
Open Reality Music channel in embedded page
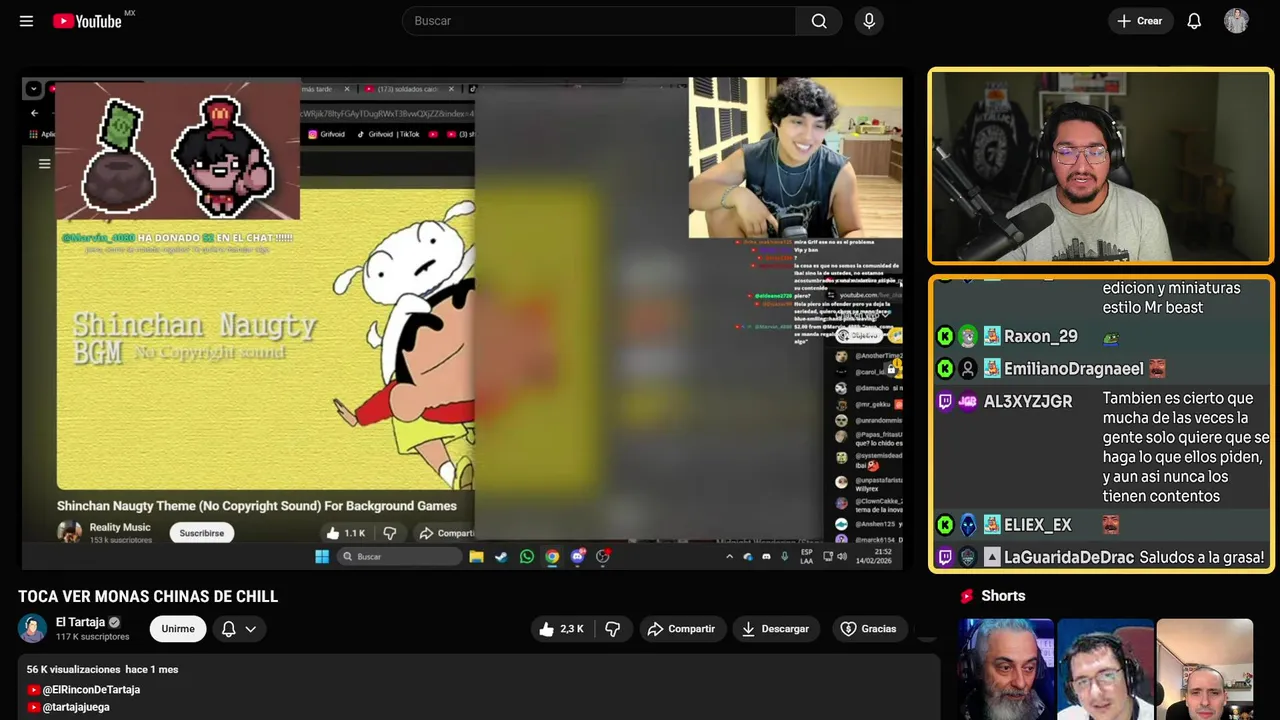tap(120, 527)
